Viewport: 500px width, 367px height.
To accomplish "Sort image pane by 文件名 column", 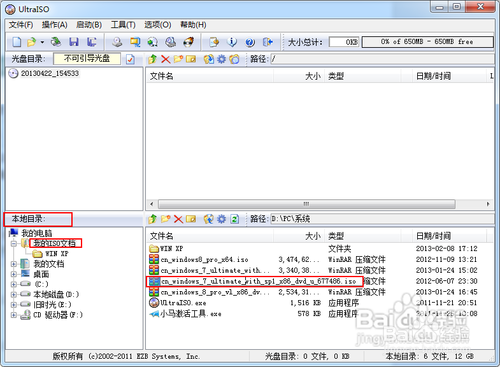I will tap(210, 76).
